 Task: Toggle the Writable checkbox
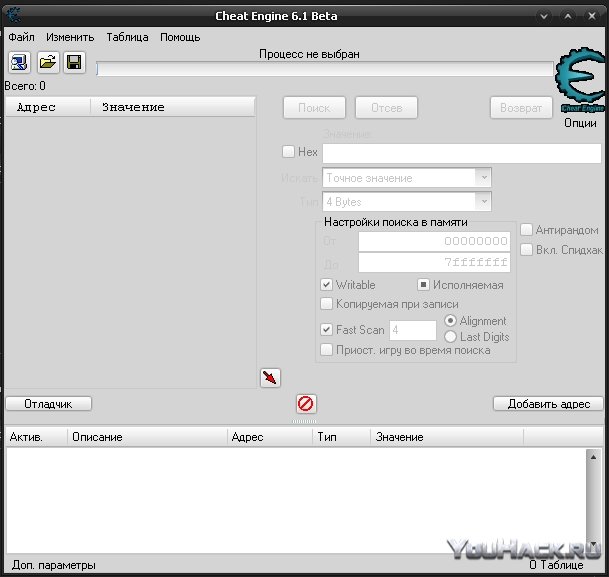[327, 285]
